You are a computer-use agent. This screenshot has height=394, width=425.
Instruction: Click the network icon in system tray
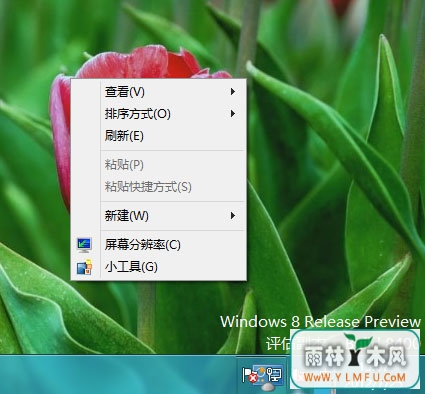[274, 375]
